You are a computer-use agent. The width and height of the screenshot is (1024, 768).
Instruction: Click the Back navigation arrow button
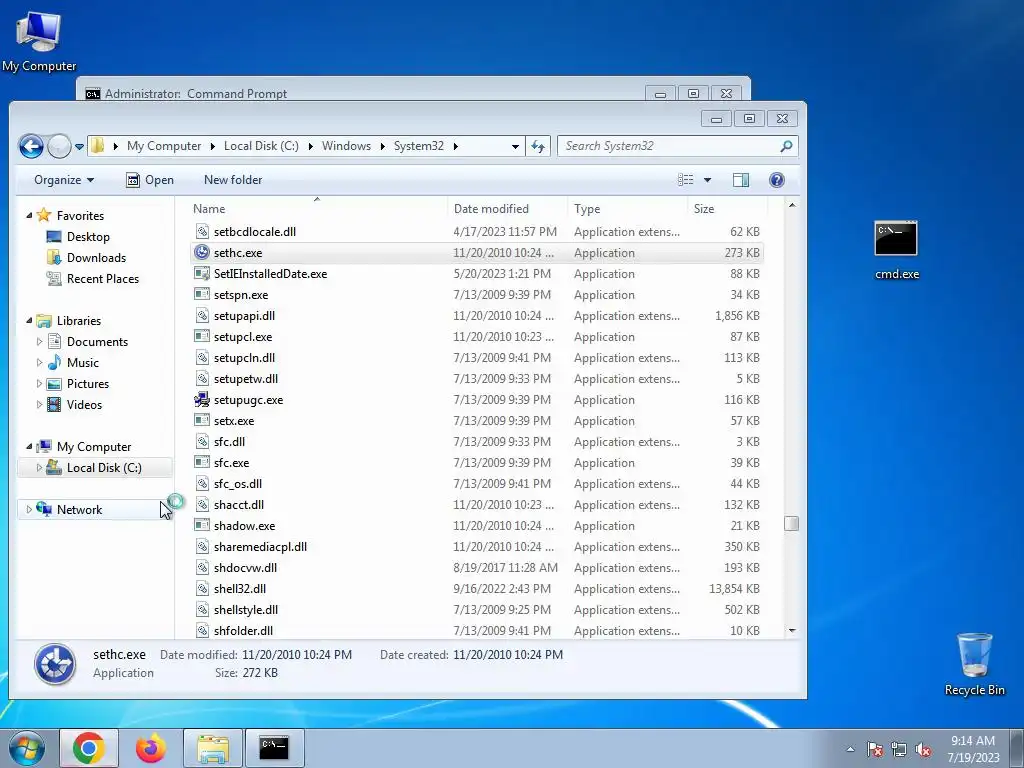pyautogui.click(x=31, y=146)
